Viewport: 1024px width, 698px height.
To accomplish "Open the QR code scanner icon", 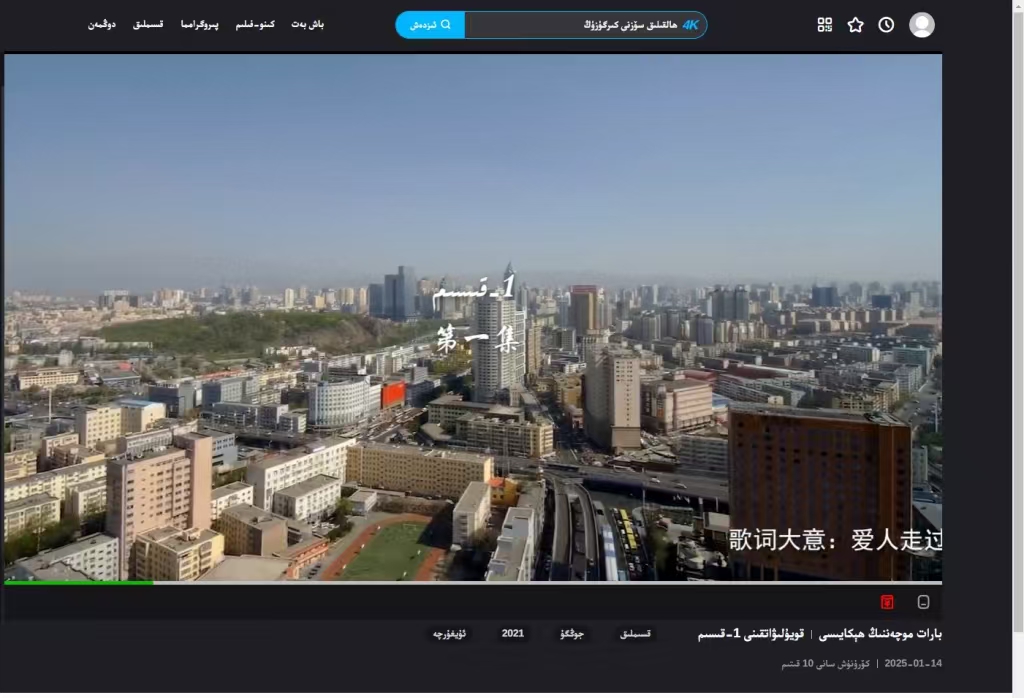I will (824, 25).
